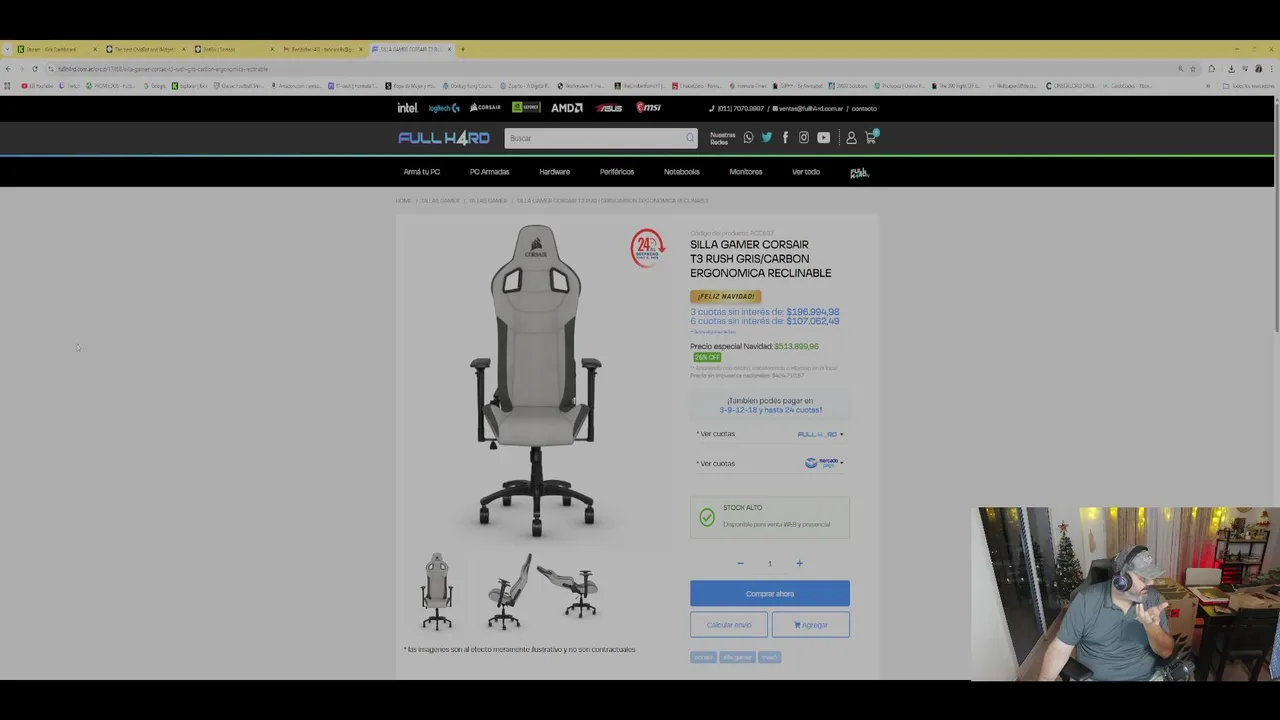Image resolution: width=1280 pixels, height=720 pixels.
Task: Open Monitores menu
Action: pos(746,172)
